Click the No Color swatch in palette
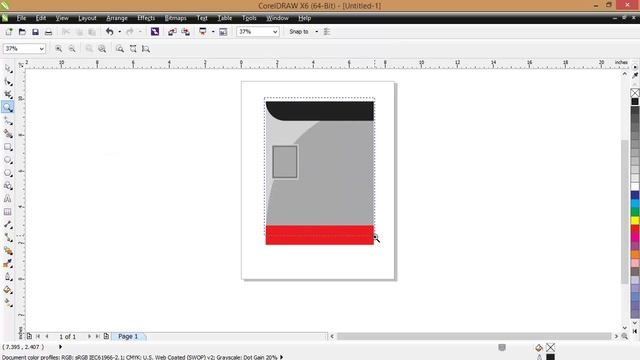Screen dimensions: 640x360 [x=635, y=93]
